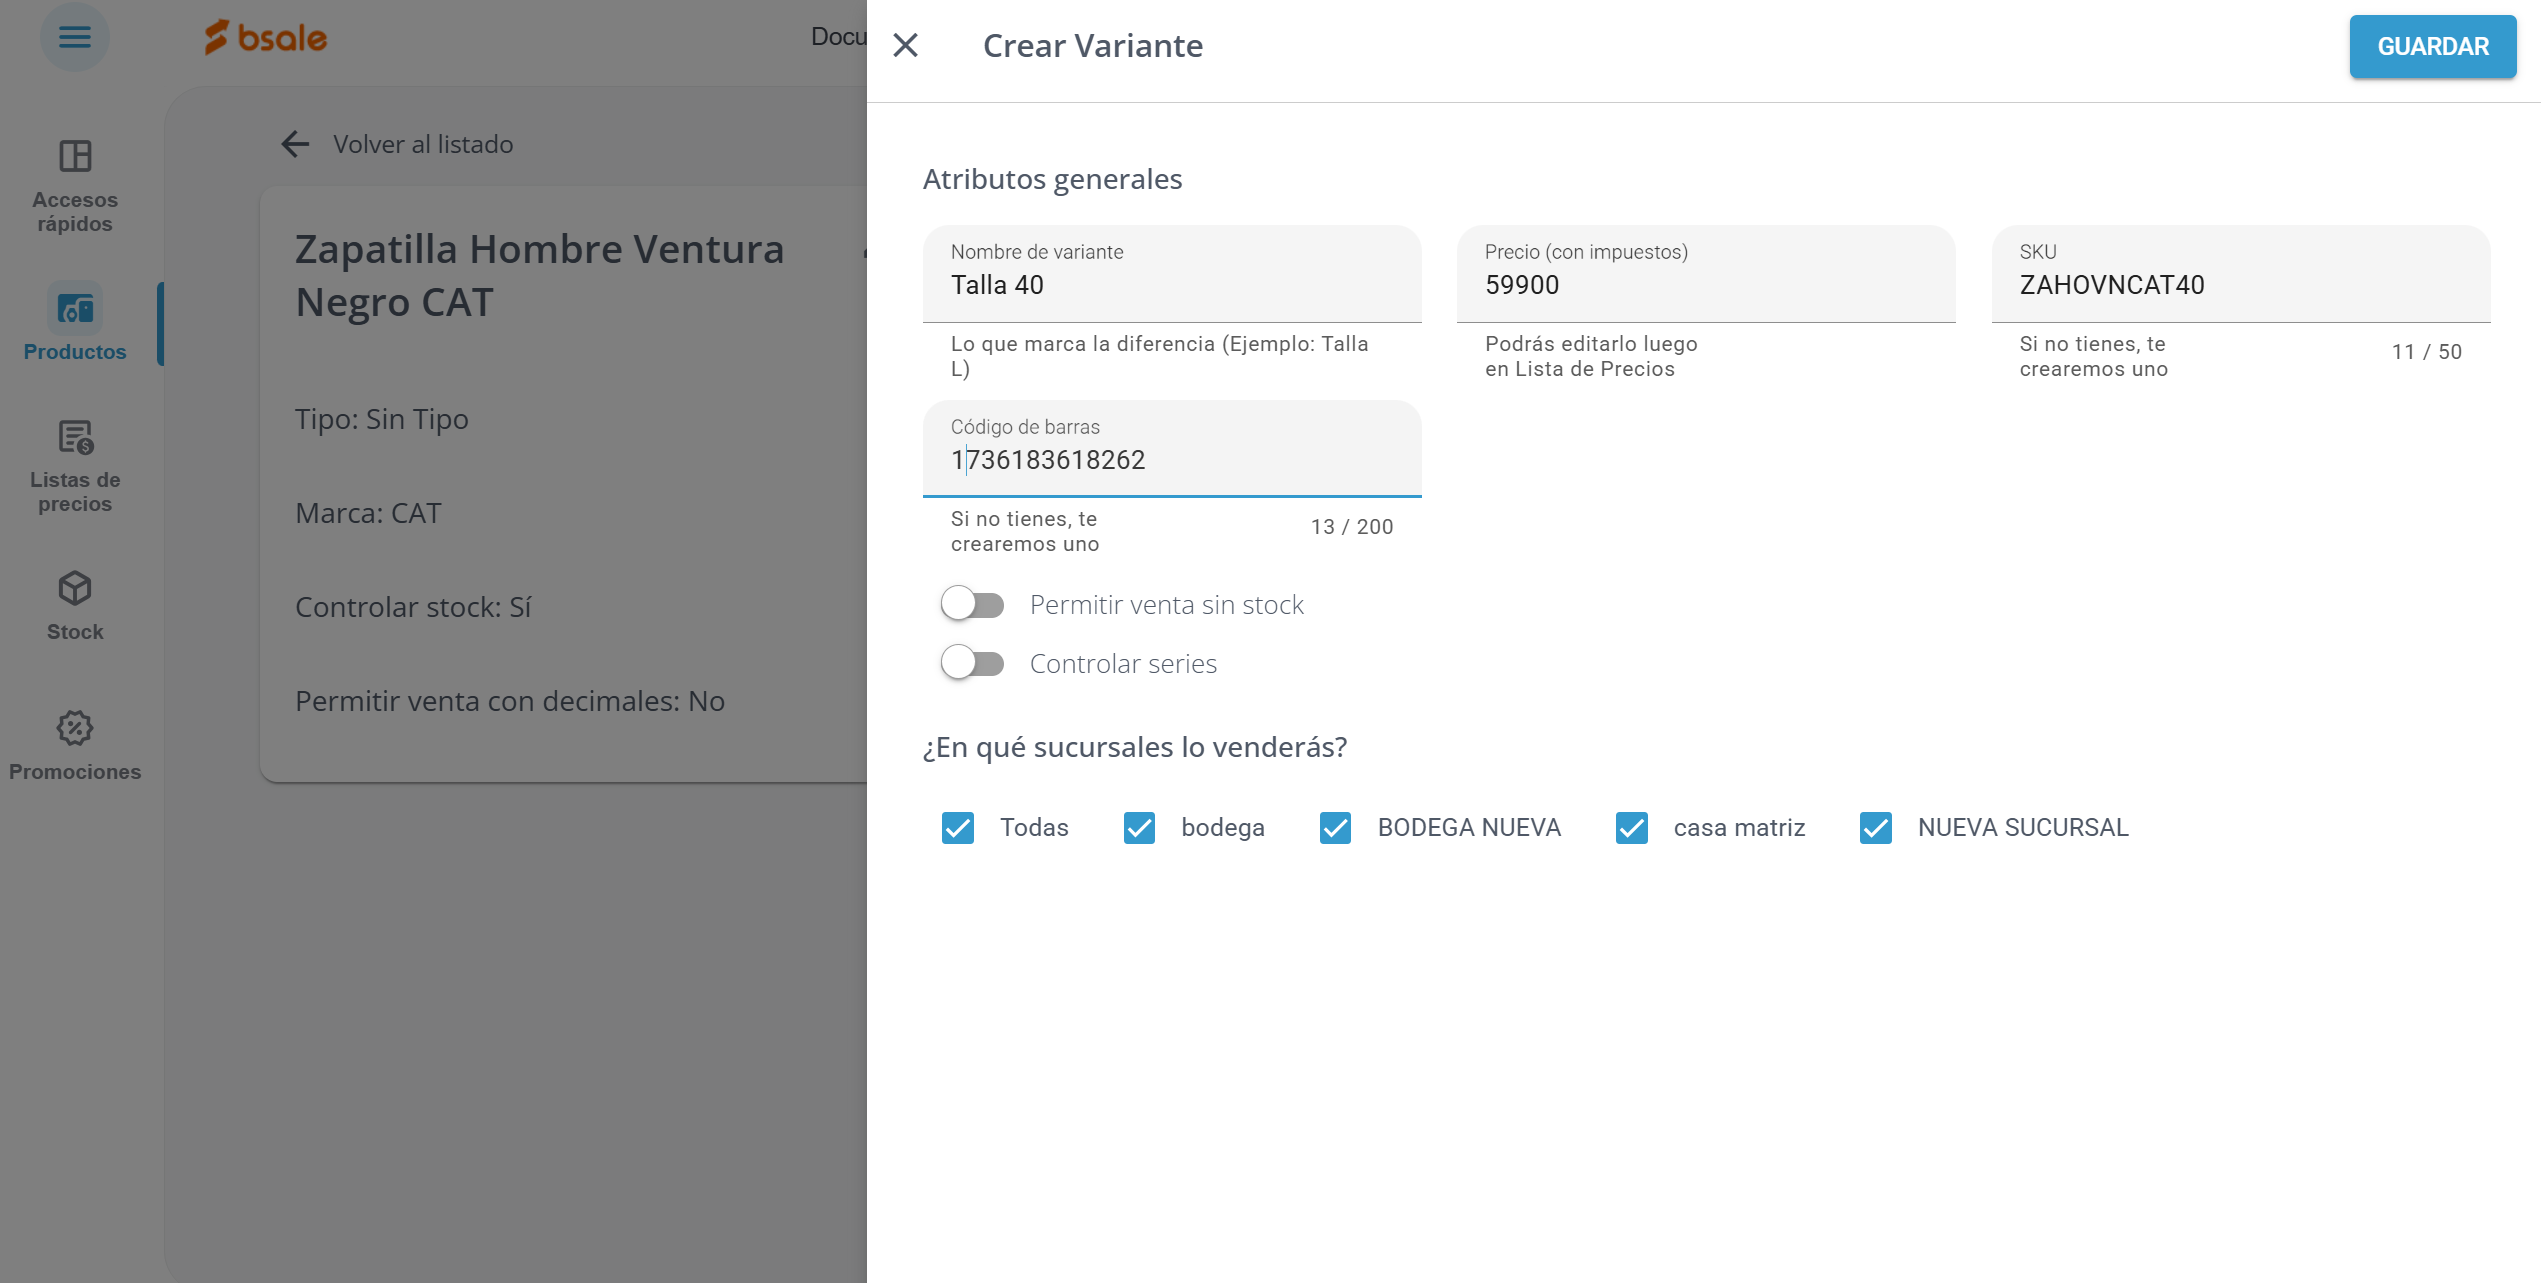Click Volver al listado link
The height and width of the screenshot is (1283, 2541).
423,144
